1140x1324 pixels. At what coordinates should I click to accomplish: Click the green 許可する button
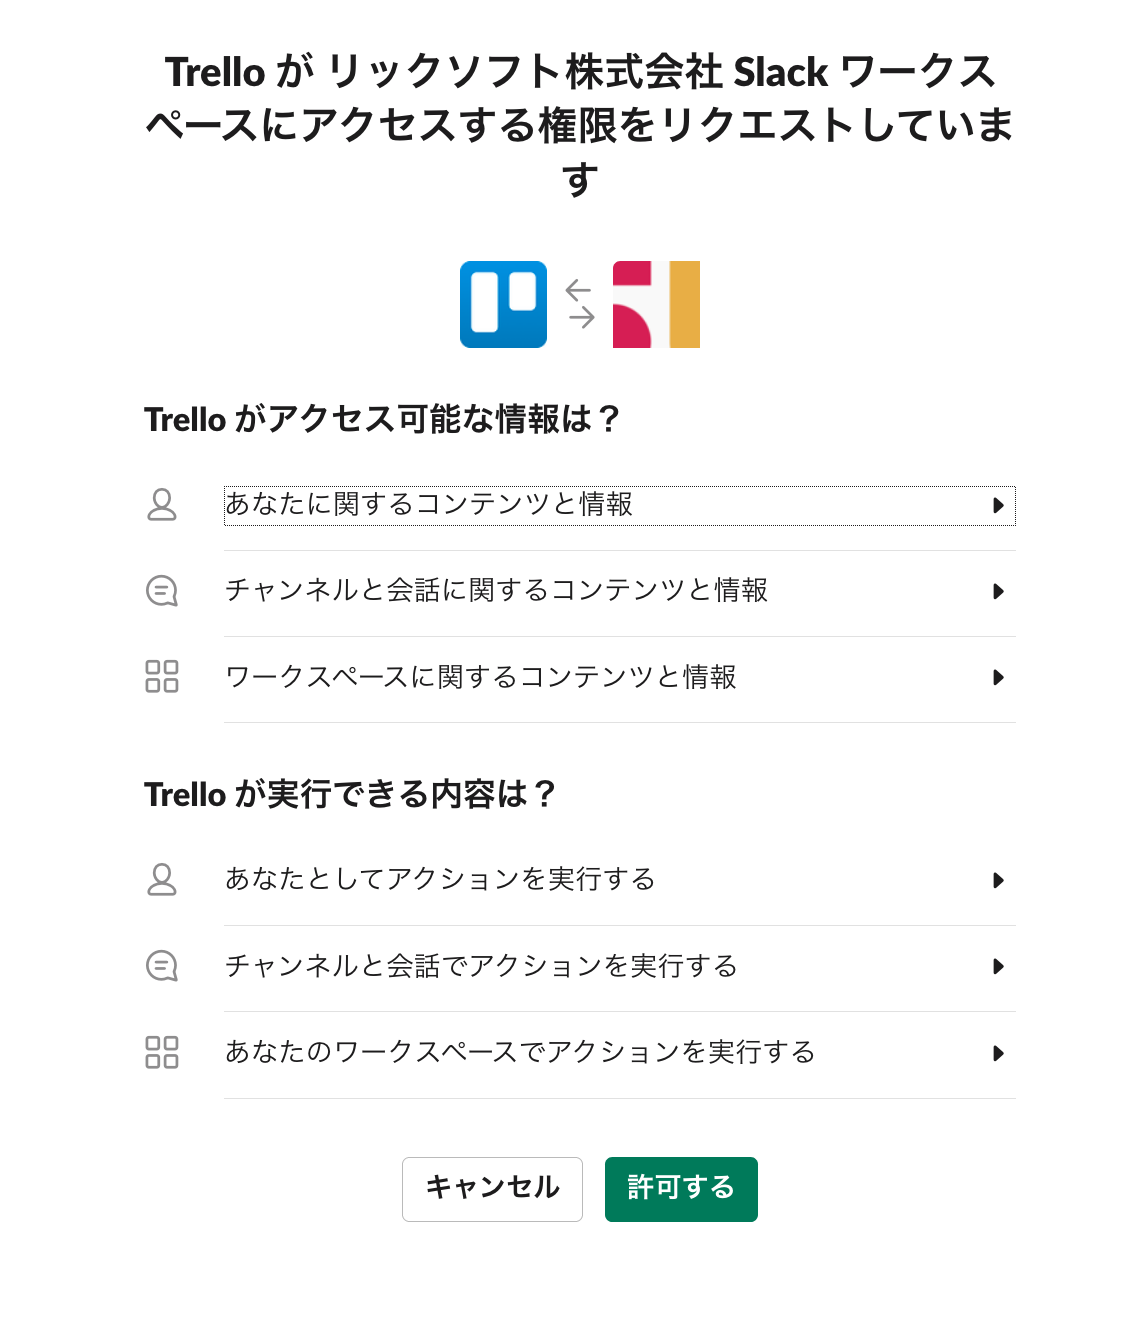tap(681, 1189)
